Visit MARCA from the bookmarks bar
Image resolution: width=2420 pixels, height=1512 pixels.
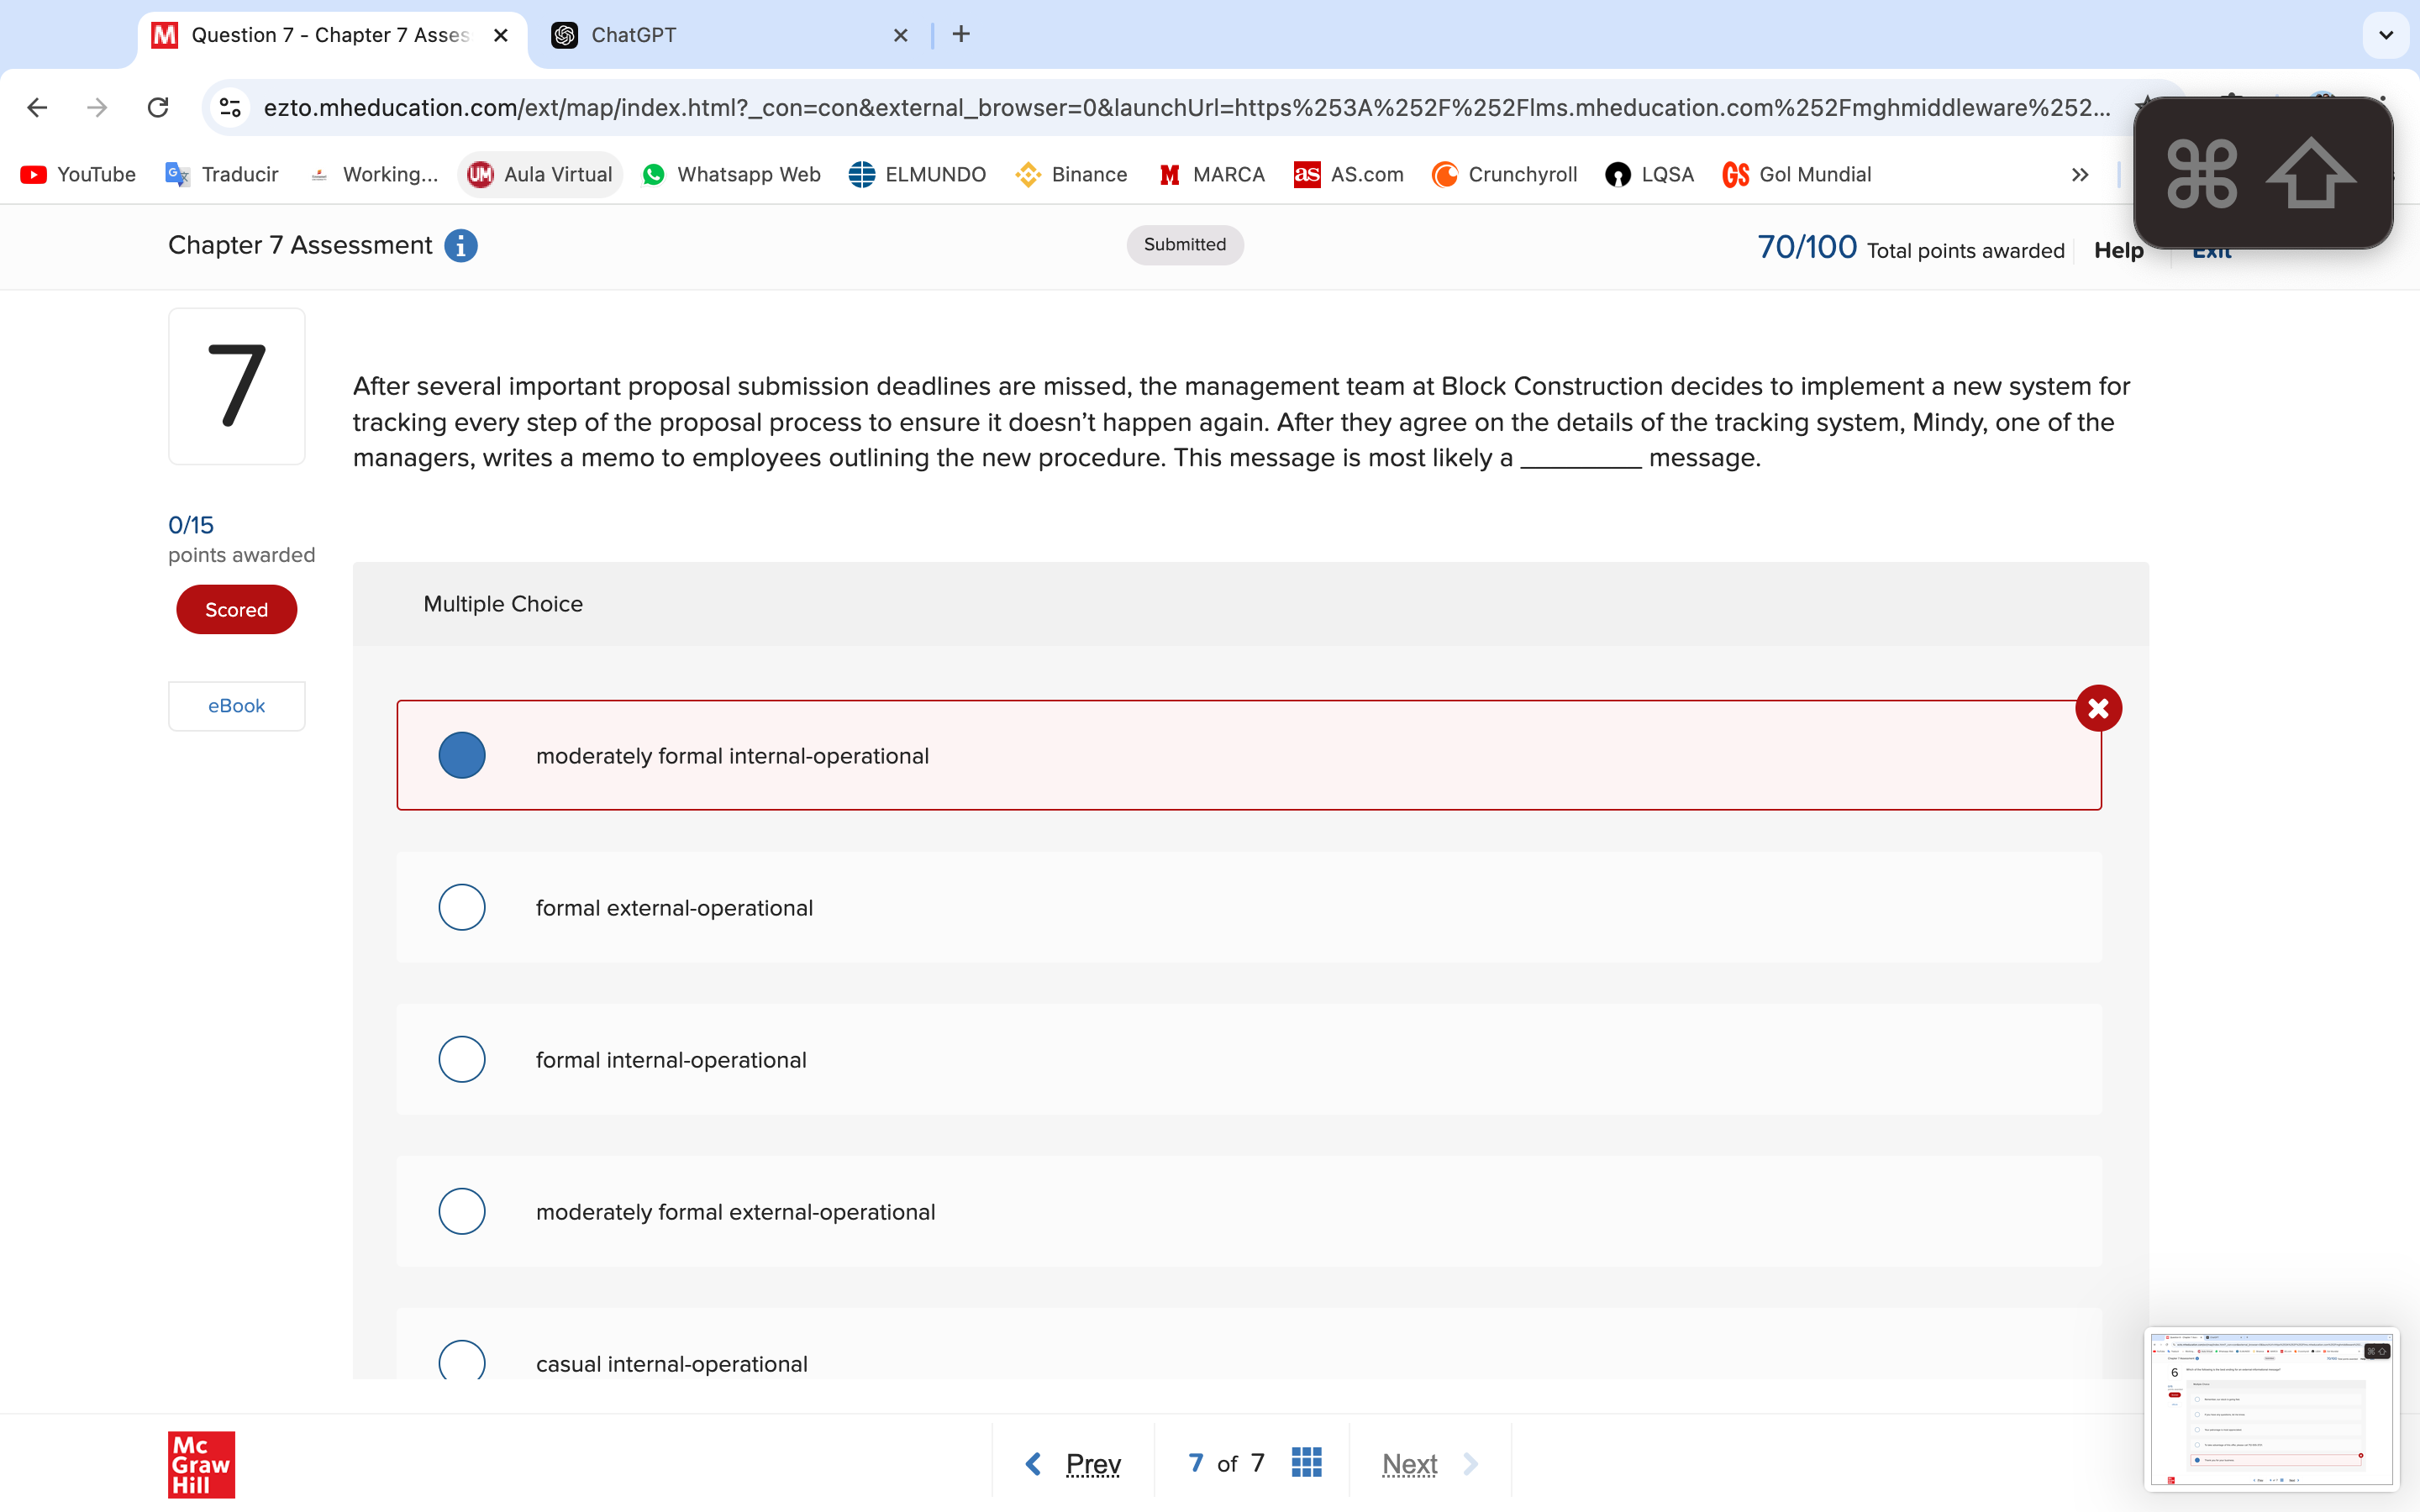tap(1210, 174)
